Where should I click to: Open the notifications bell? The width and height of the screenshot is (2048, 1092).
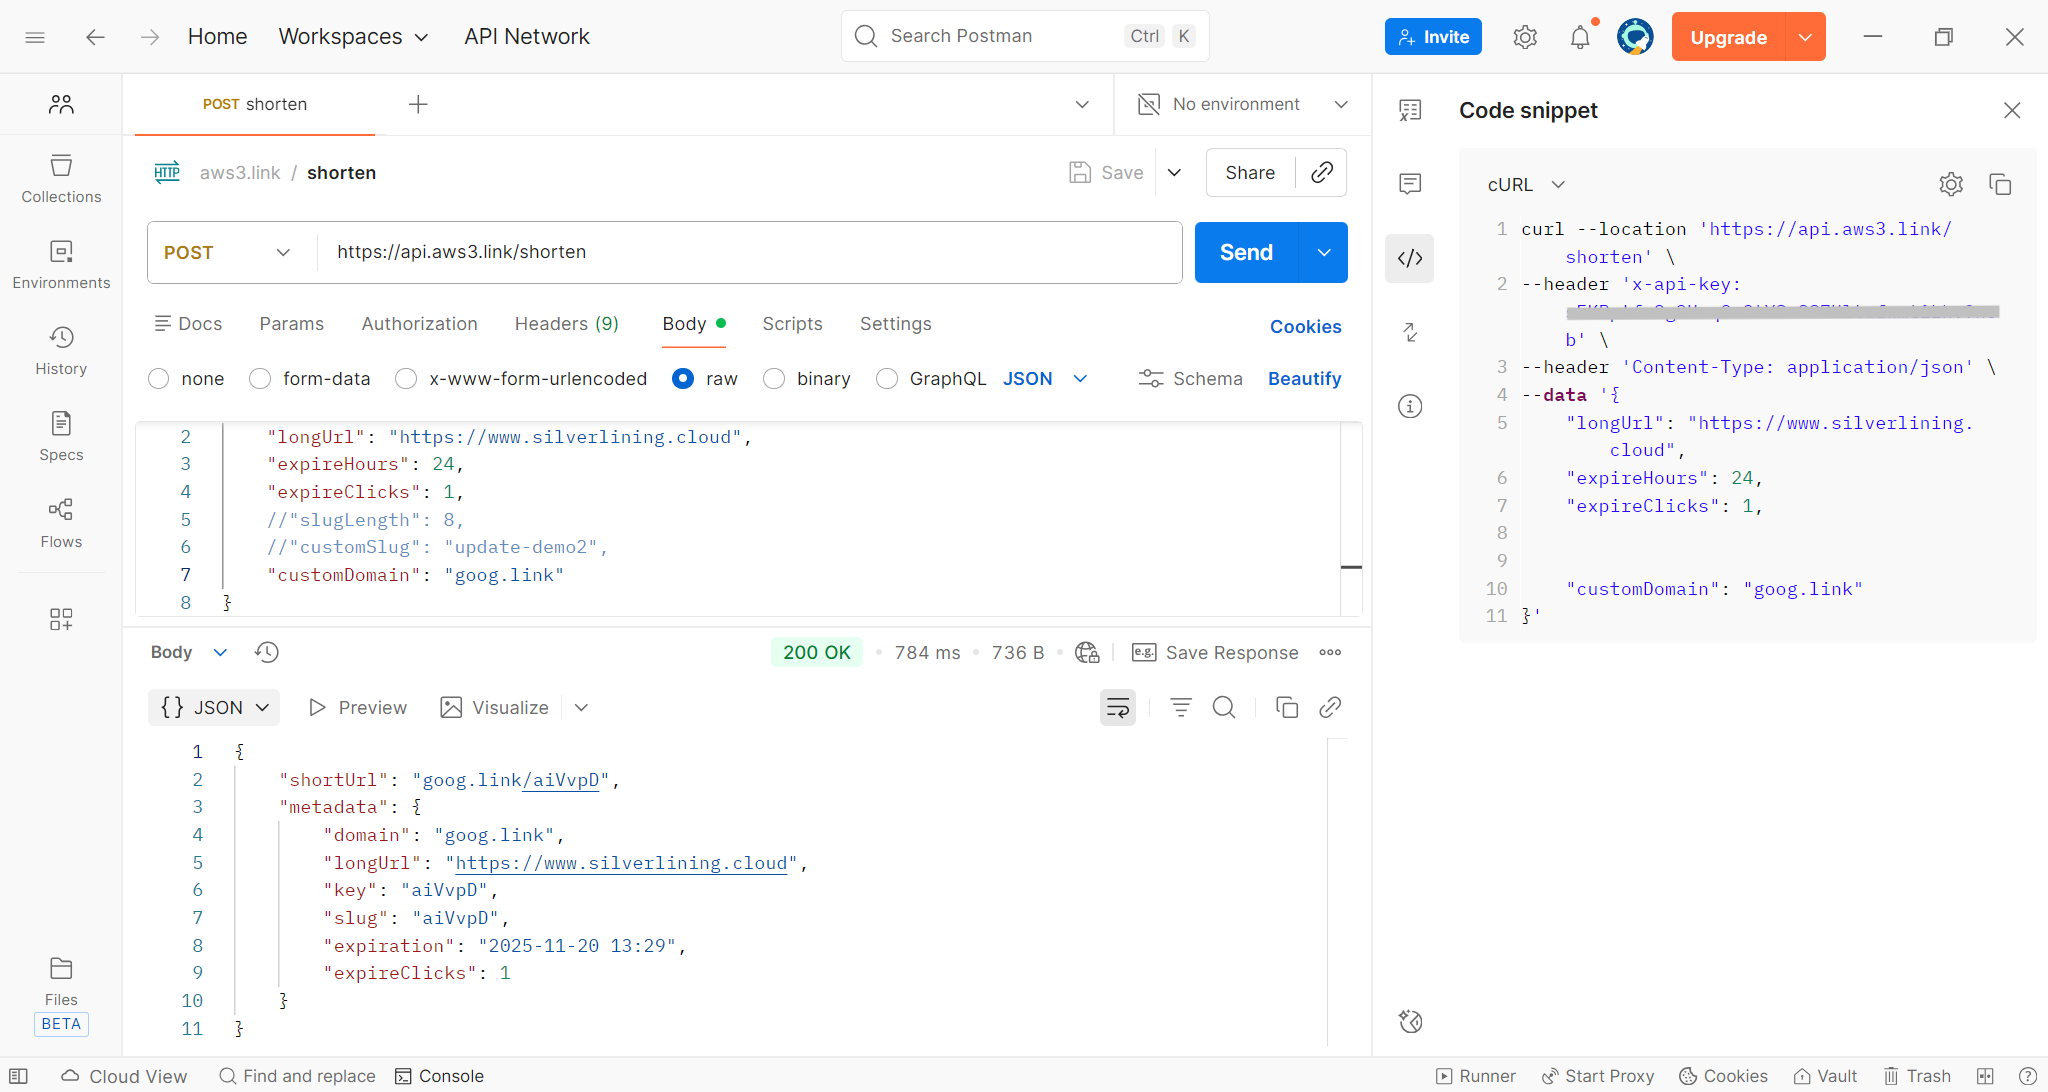(1579, 37)
